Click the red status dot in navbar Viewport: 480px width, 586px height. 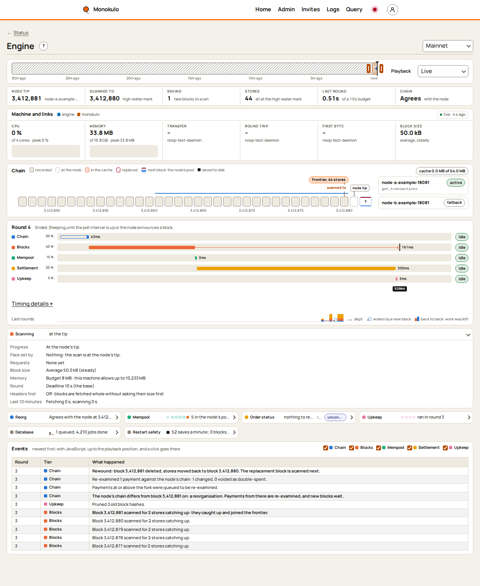[x=375, y=9]
